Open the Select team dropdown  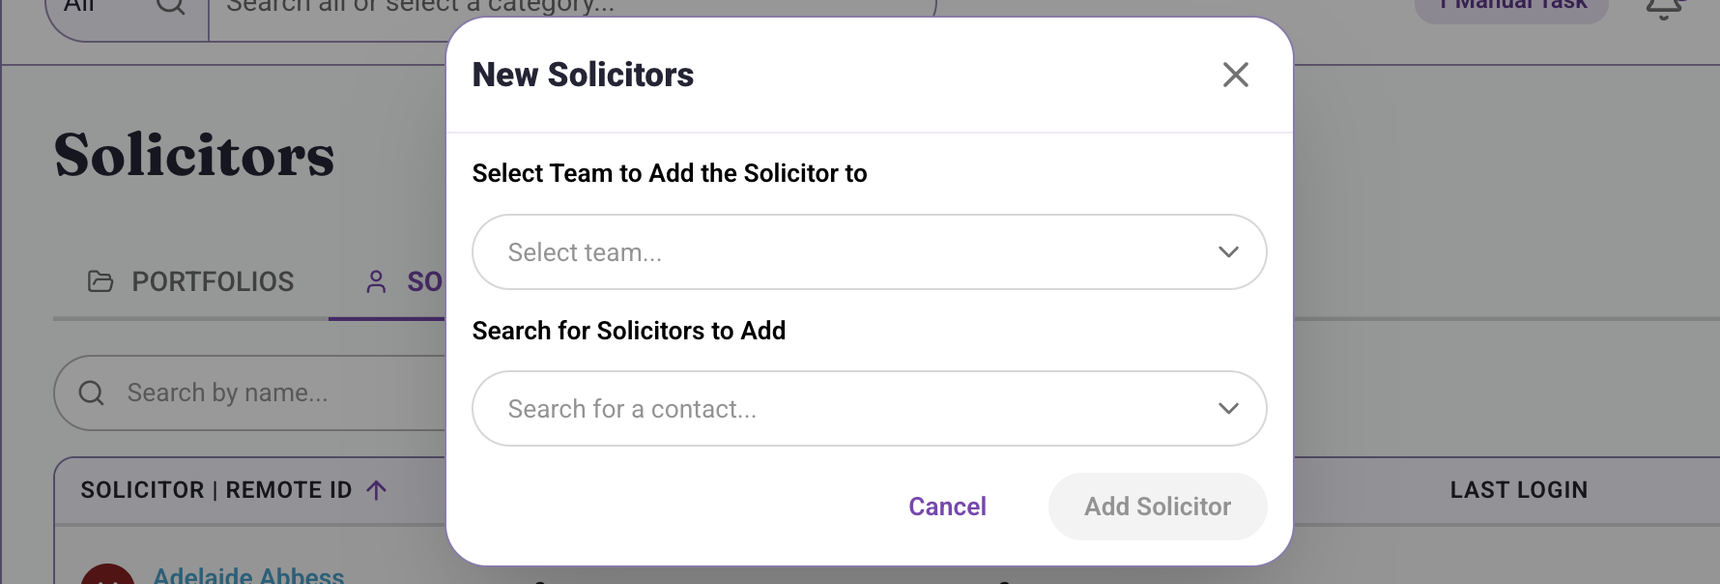[869, 252]
